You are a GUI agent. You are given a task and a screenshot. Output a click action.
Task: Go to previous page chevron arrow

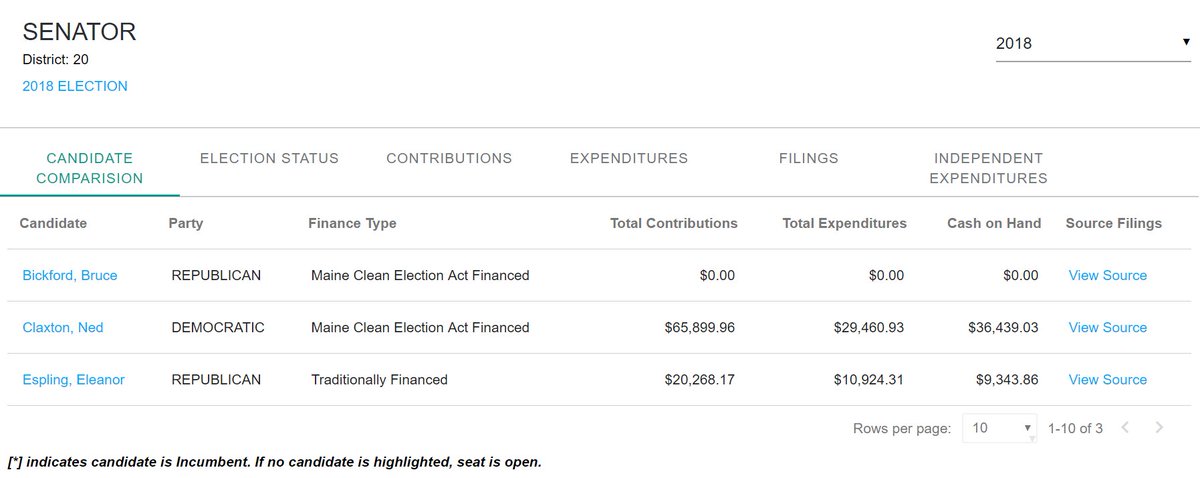(1125, 428)
